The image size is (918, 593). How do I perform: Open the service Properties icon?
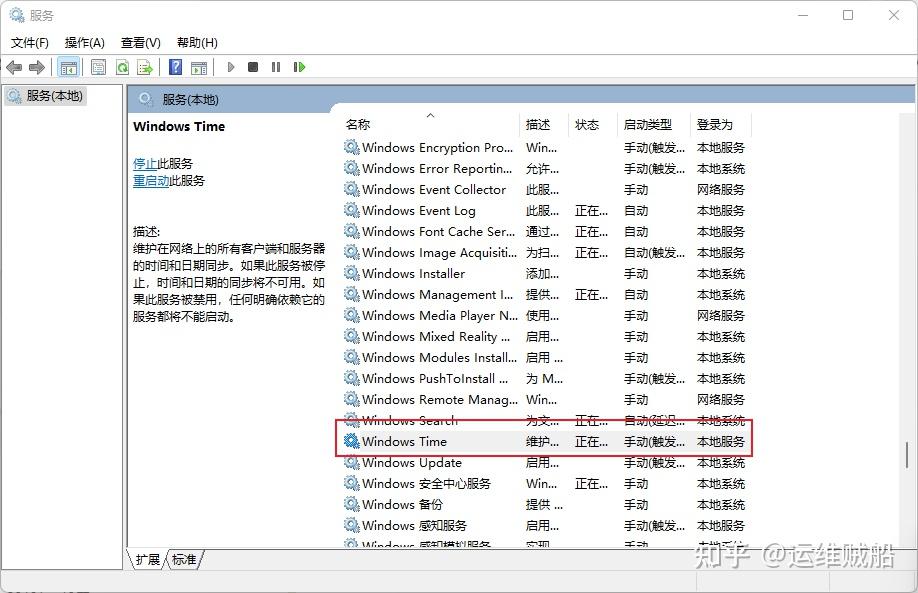pos(98,67)
